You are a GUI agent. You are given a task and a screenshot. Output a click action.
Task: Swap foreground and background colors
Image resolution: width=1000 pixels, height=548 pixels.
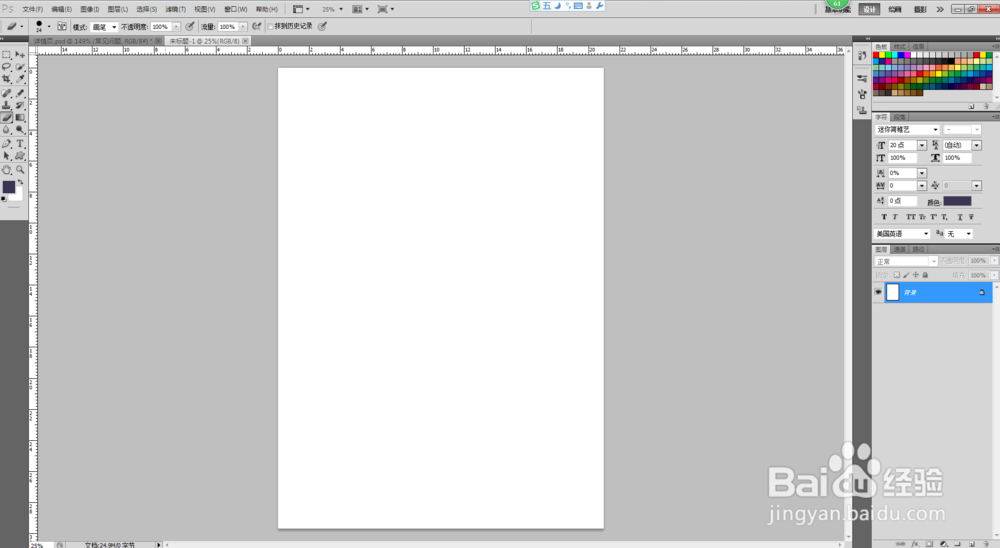tap(20, 182)
